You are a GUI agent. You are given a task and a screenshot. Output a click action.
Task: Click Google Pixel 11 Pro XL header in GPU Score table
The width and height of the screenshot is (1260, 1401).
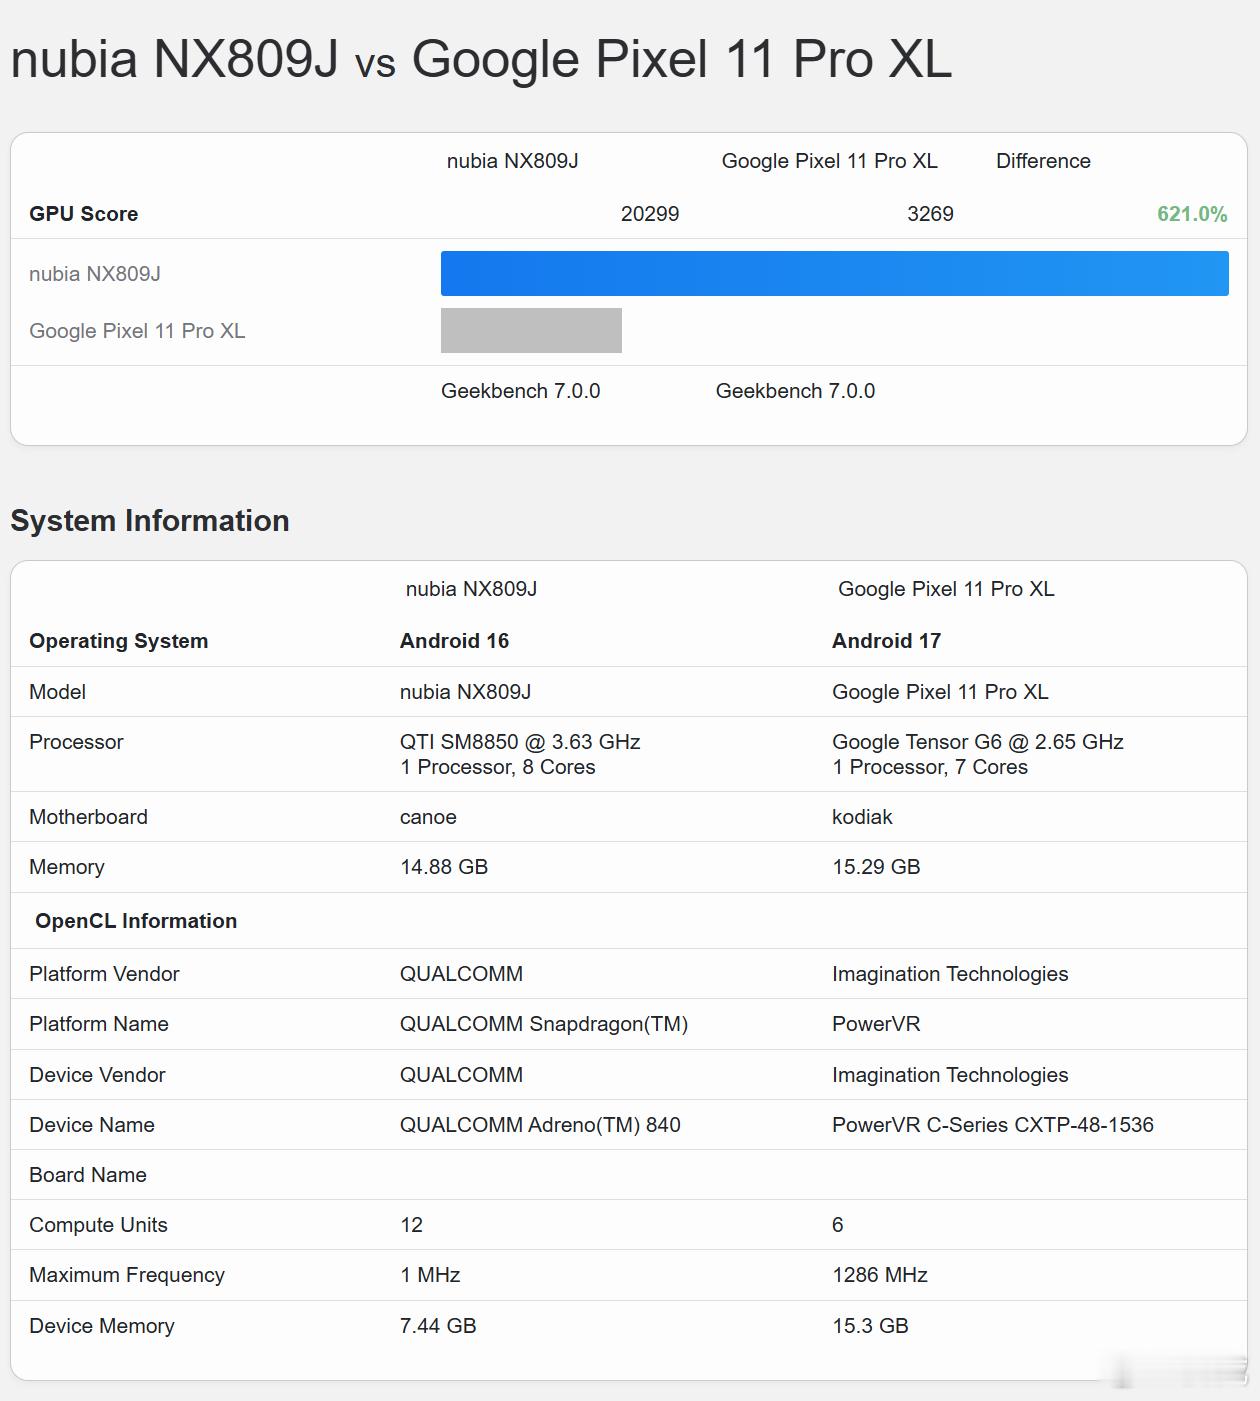click(830, 161)
